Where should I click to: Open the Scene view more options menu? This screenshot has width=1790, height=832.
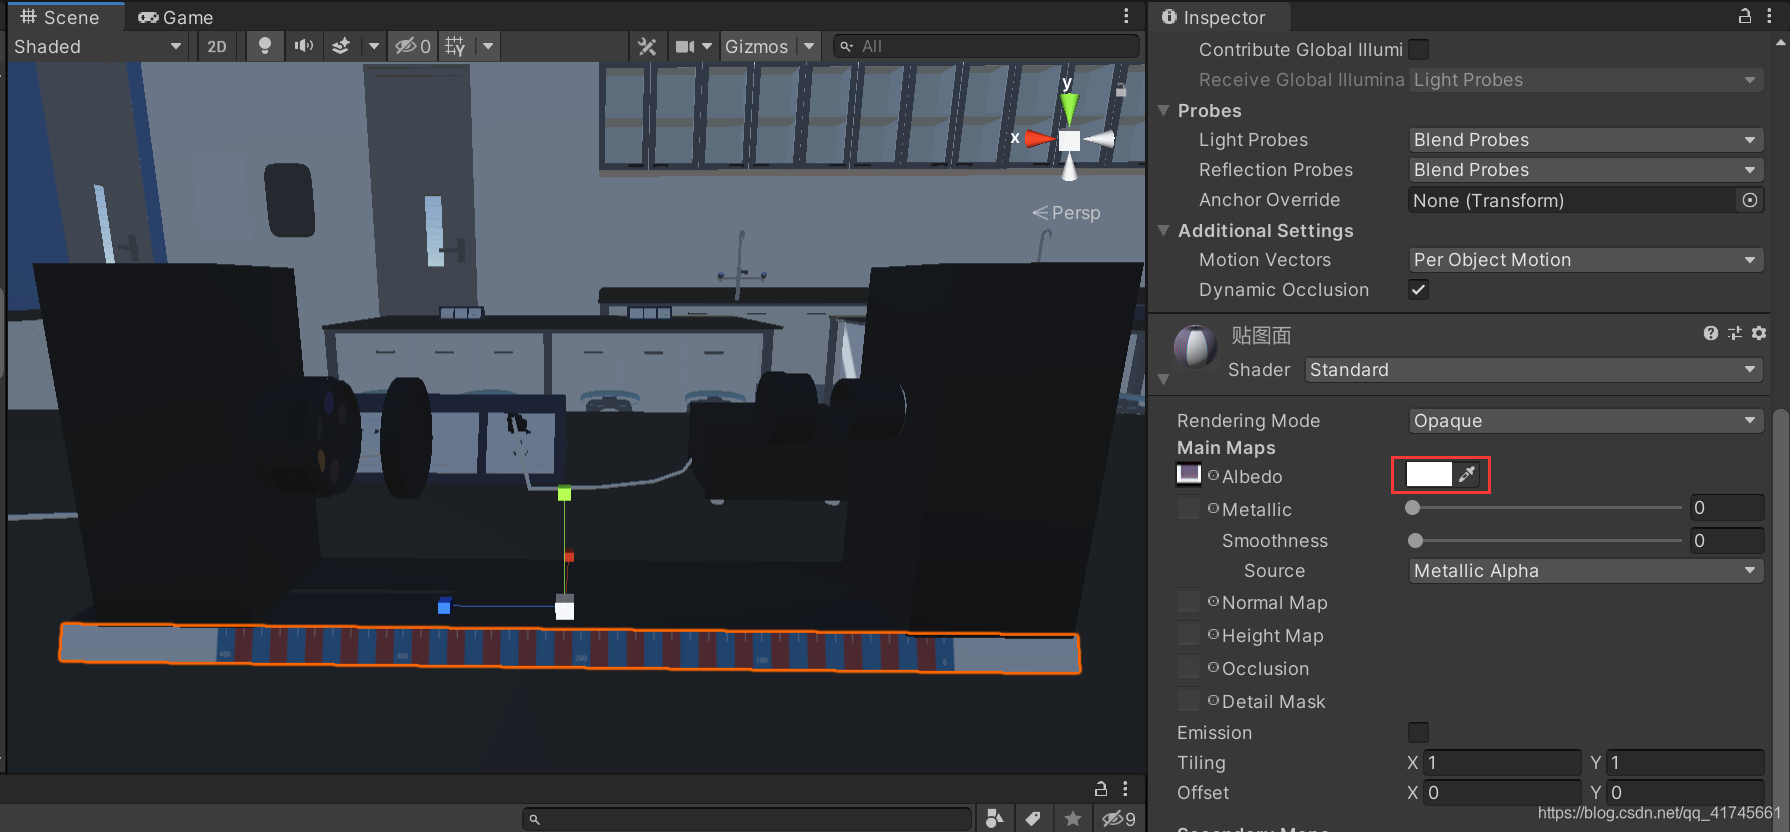(1126, 16)
